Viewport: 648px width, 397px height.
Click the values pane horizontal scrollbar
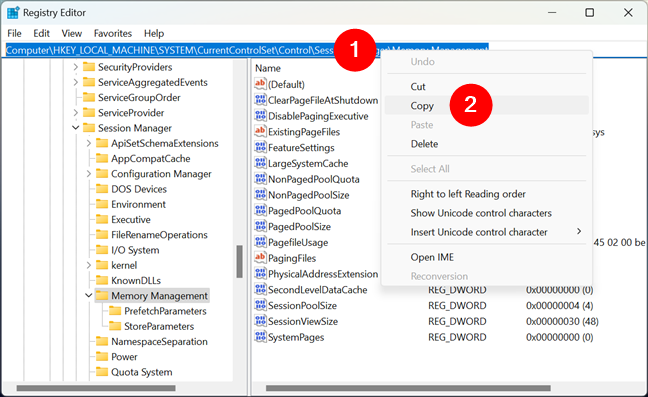pos(408,388)
